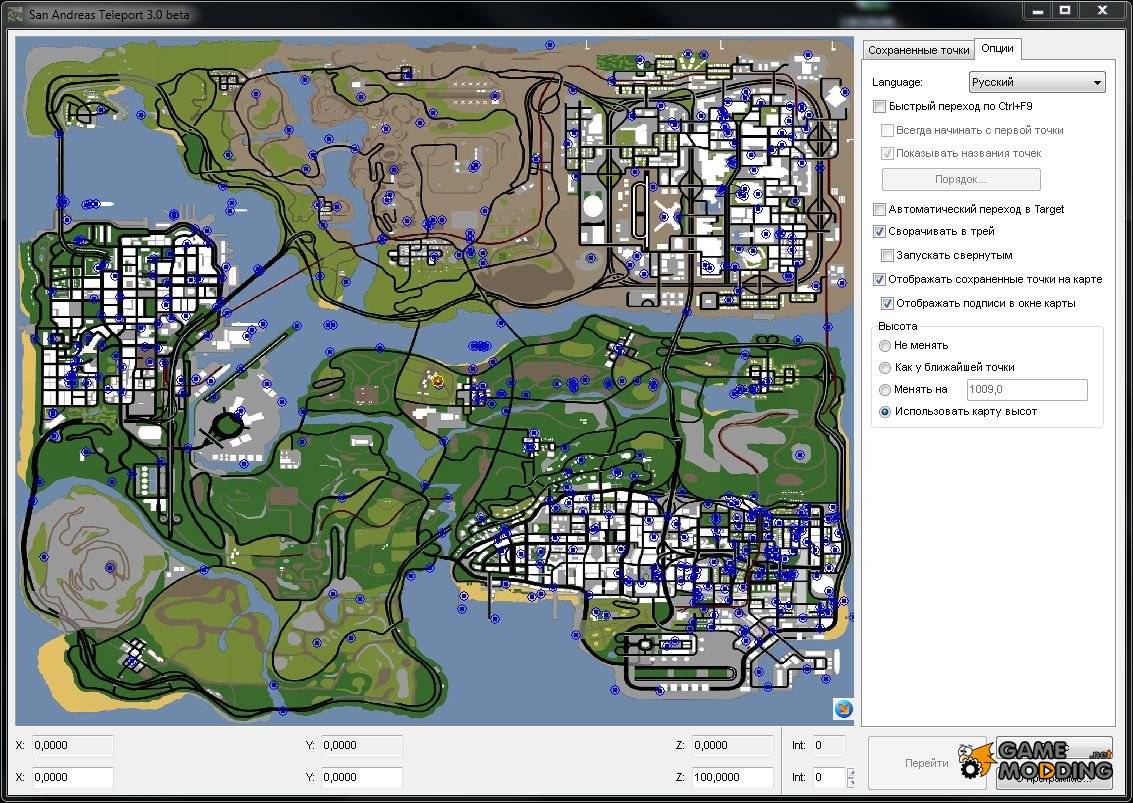The width and height of the screenshot is (1133, 803).
Task: Tick Всегда начинать с первой точки
Action: click(887, 131)
